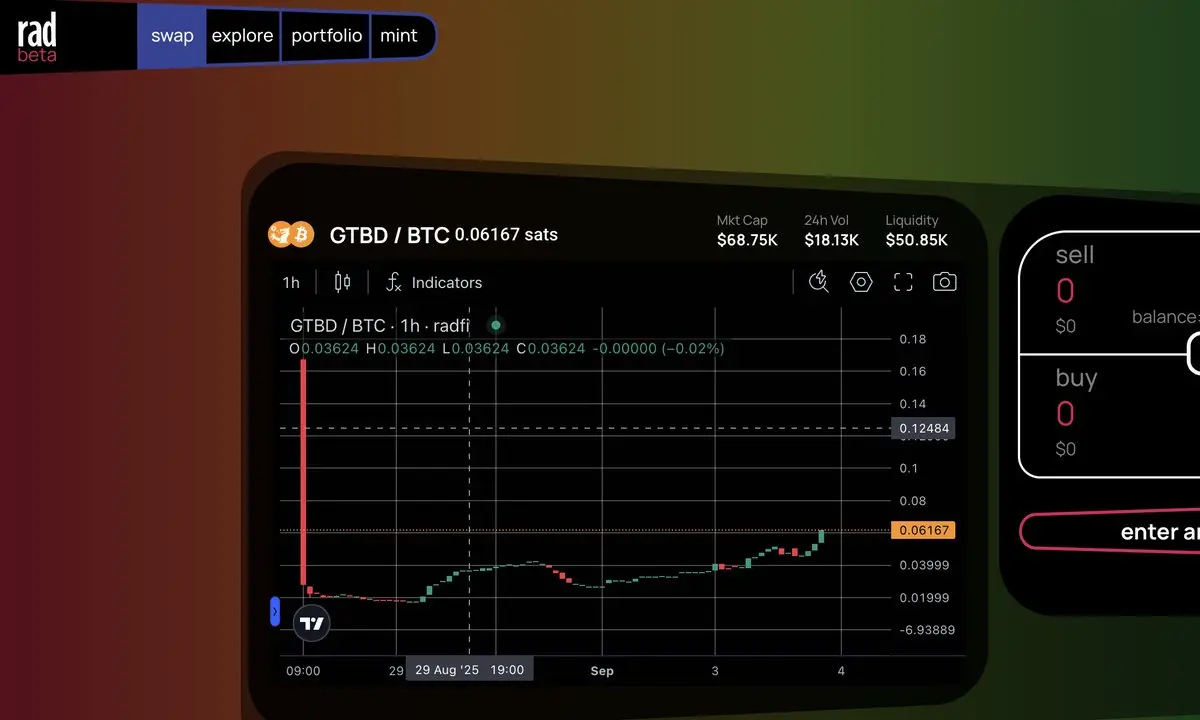Click the GTBD/BTC token pair icon
This screenshot has width=1200, height=720.
(291, 235)
